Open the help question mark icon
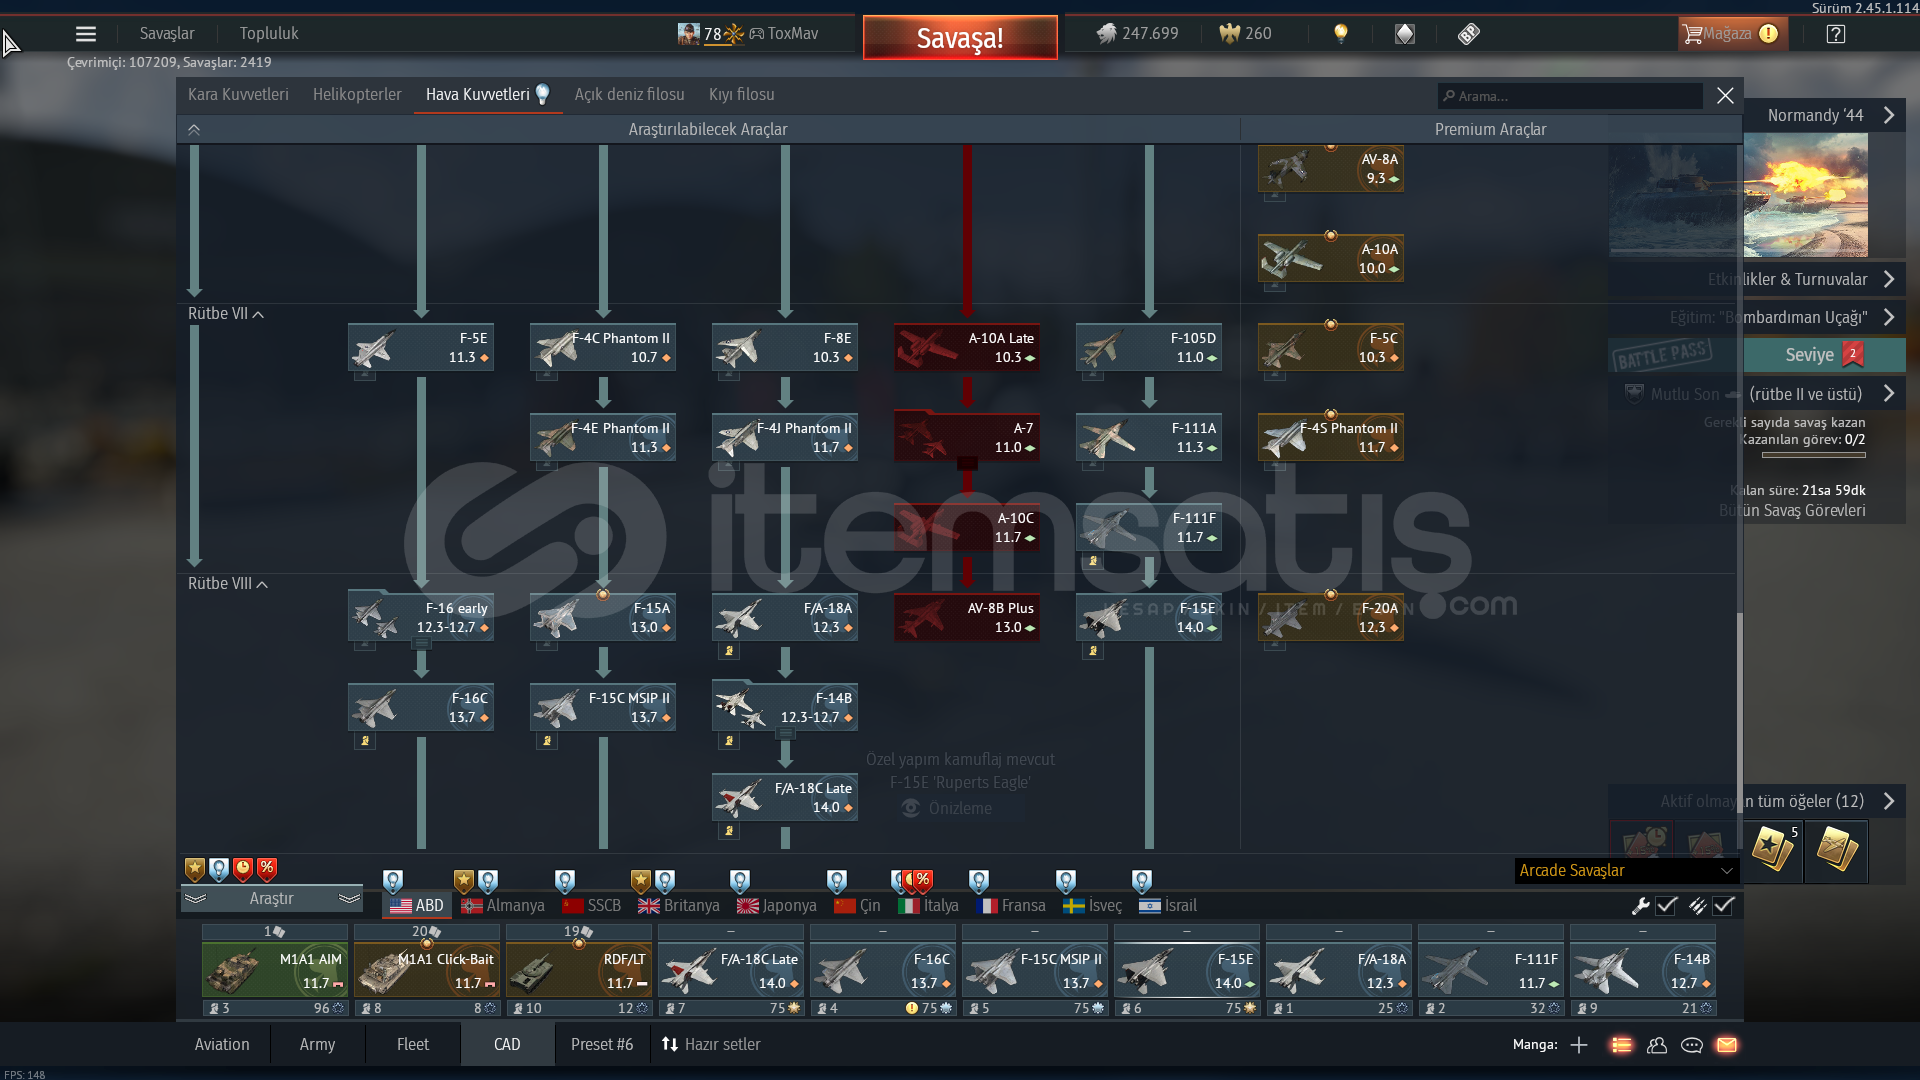The image size is (1920, 1080). [x=1836, y=34]
